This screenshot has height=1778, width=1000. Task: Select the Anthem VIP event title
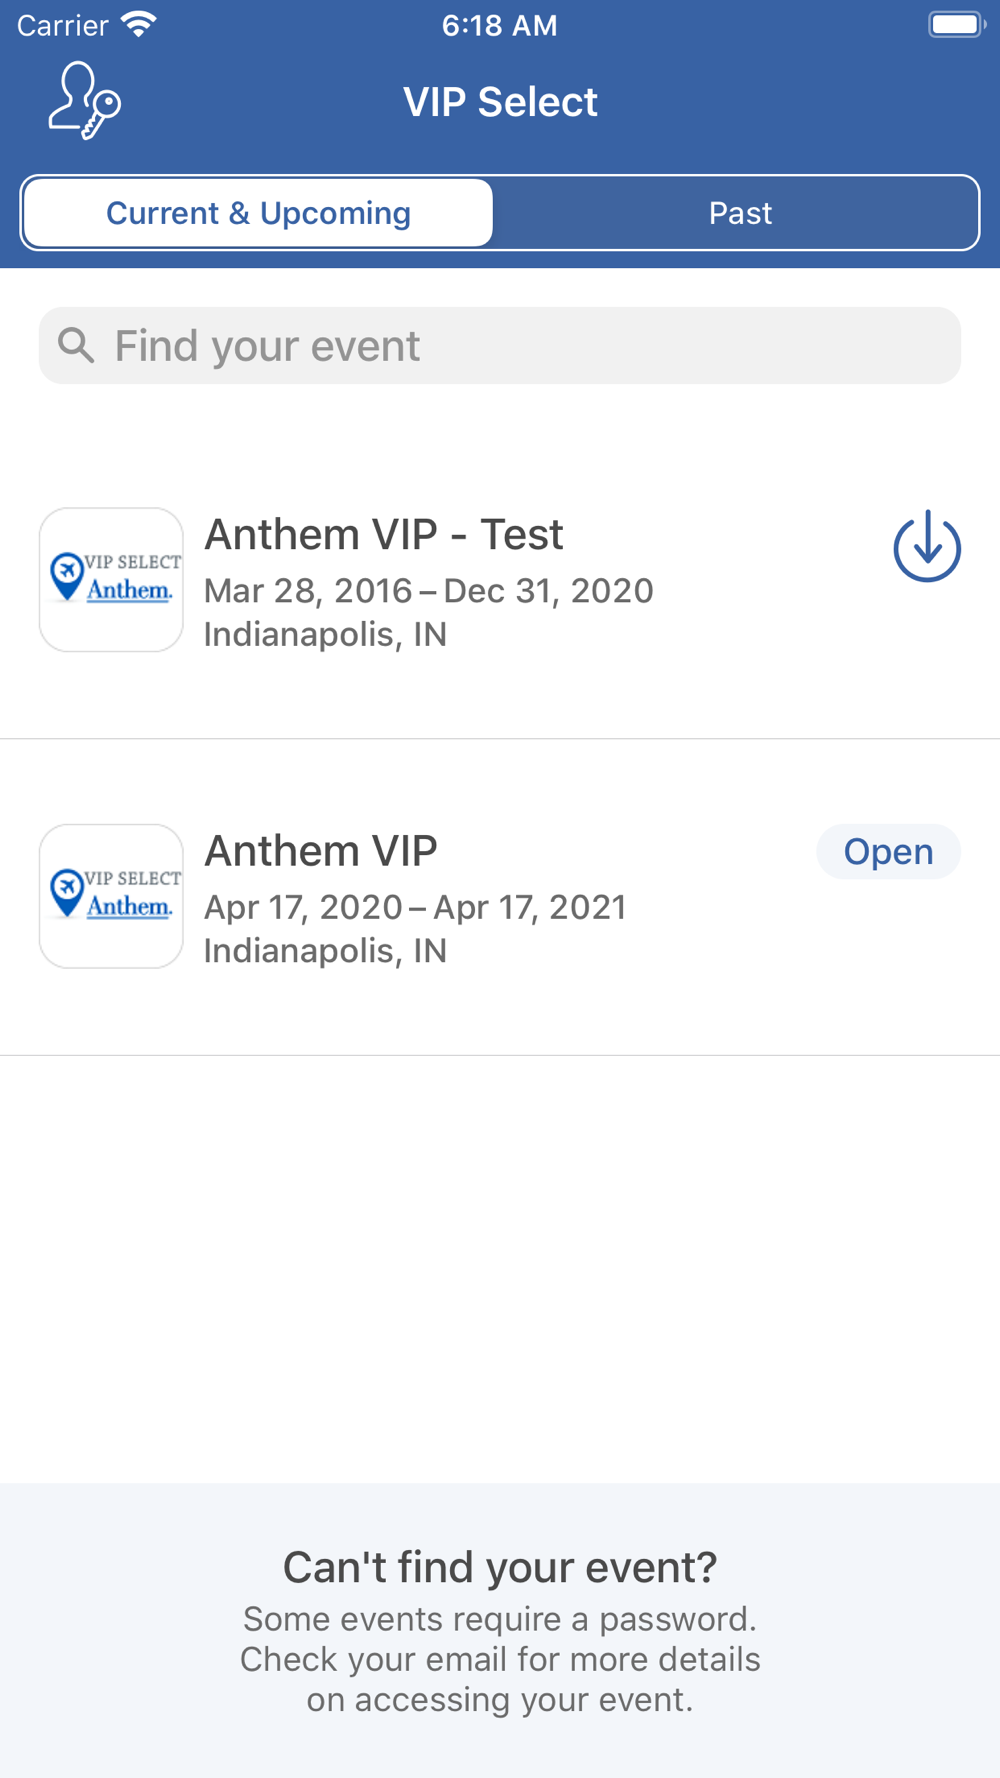click(x=321, y=851)
